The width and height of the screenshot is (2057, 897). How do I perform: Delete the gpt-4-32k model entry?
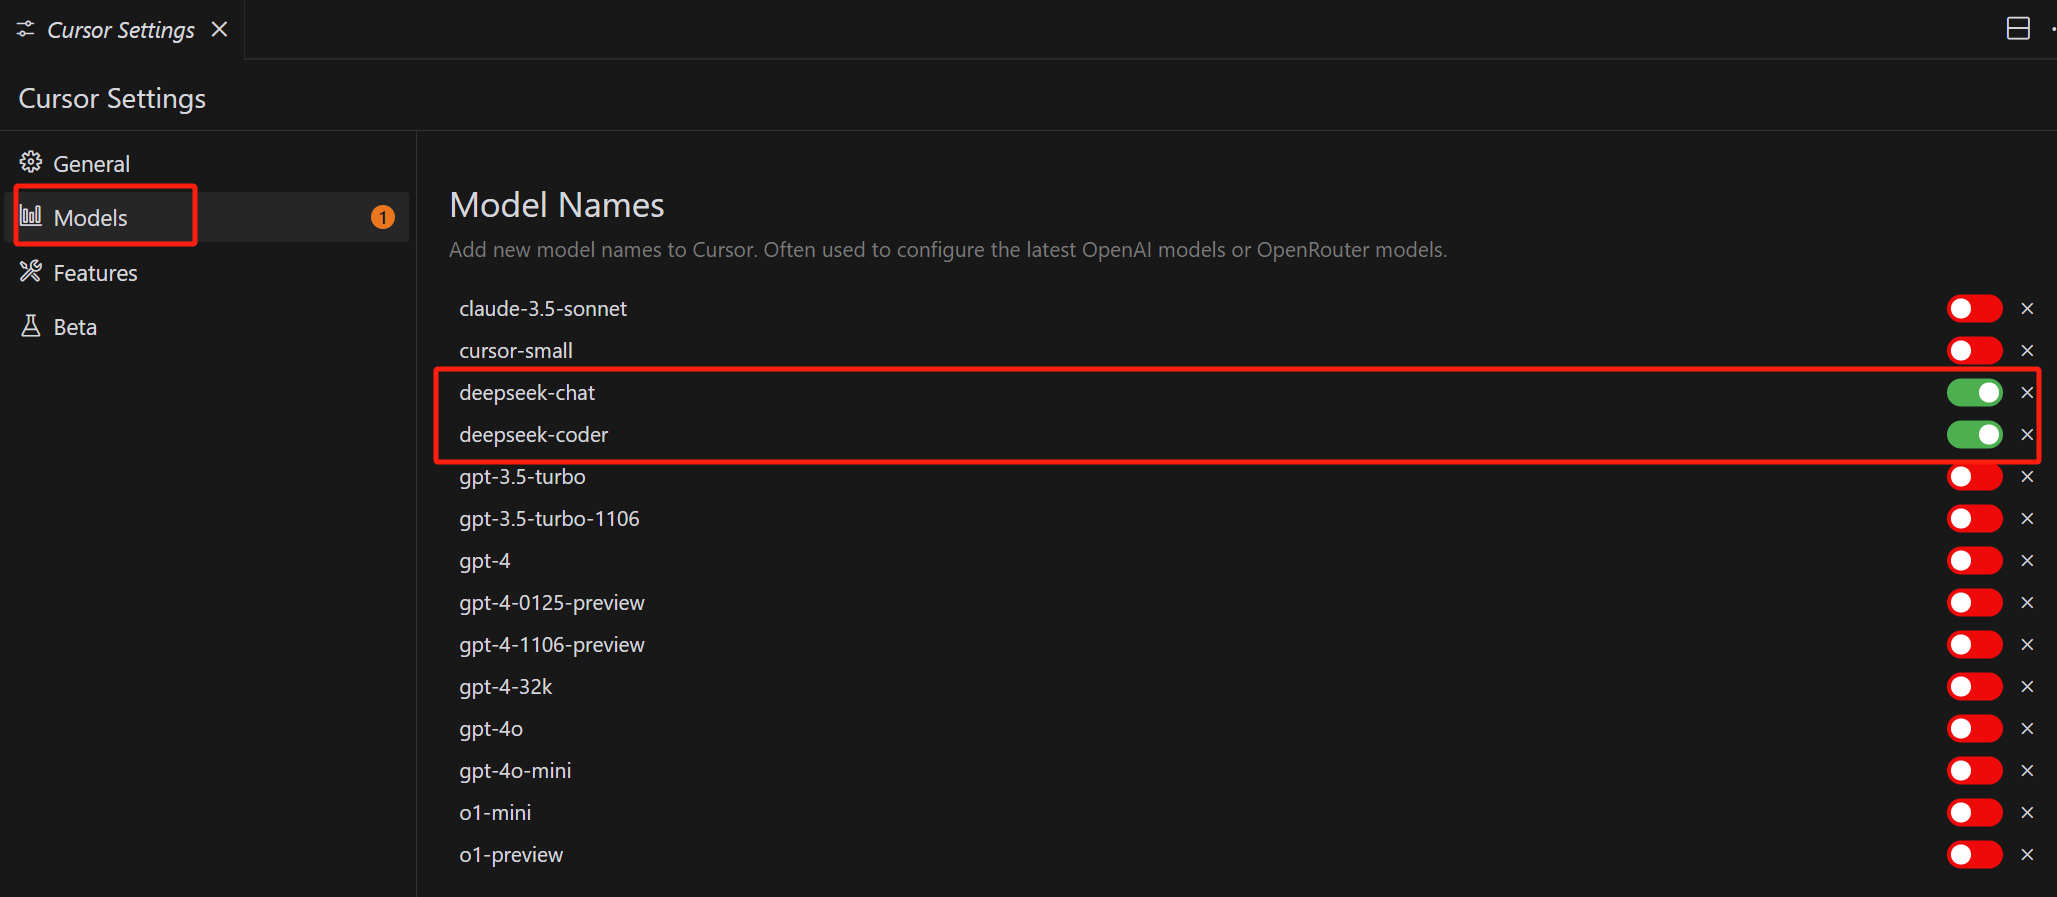[x=2027, y=687]
